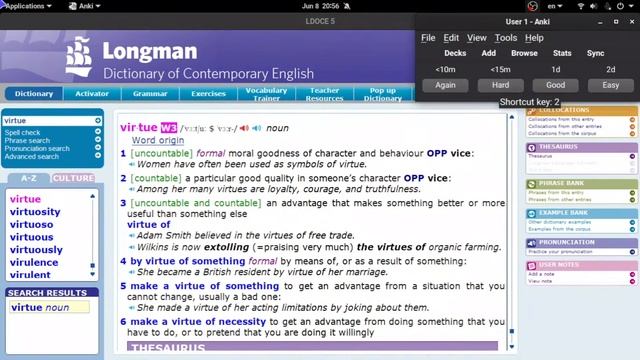
Task: Click the Advanced search arrow icon
Action: click(x=98, y=155)
